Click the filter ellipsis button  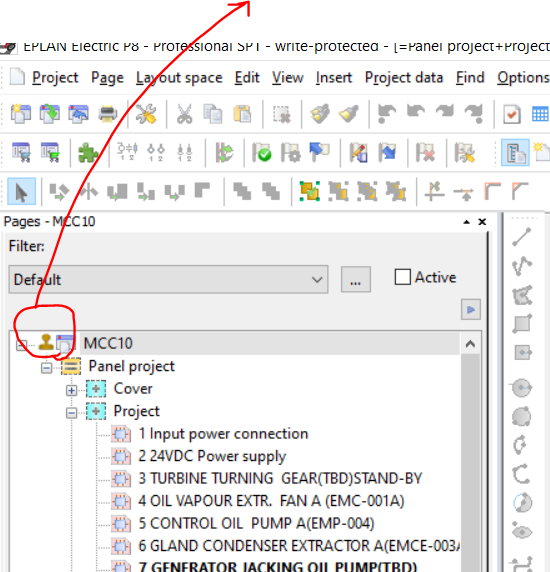[356, 279]
